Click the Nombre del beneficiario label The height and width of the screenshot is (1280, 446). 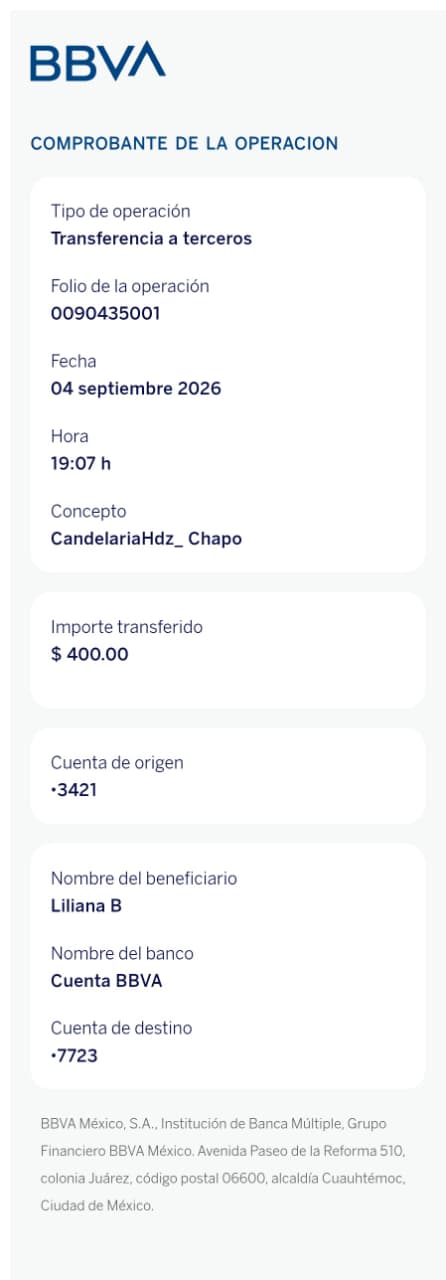tap(144, 879)
